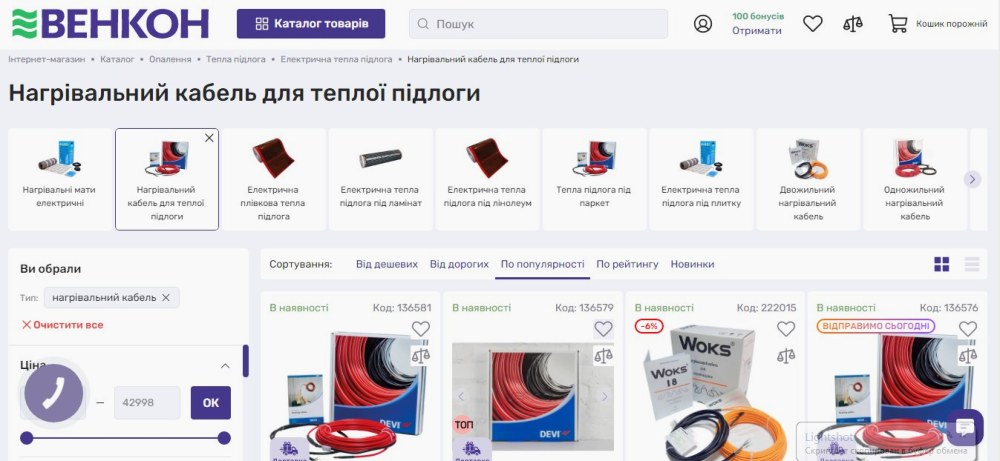Sort products by По рейтингу

click(x=627, y=264)
